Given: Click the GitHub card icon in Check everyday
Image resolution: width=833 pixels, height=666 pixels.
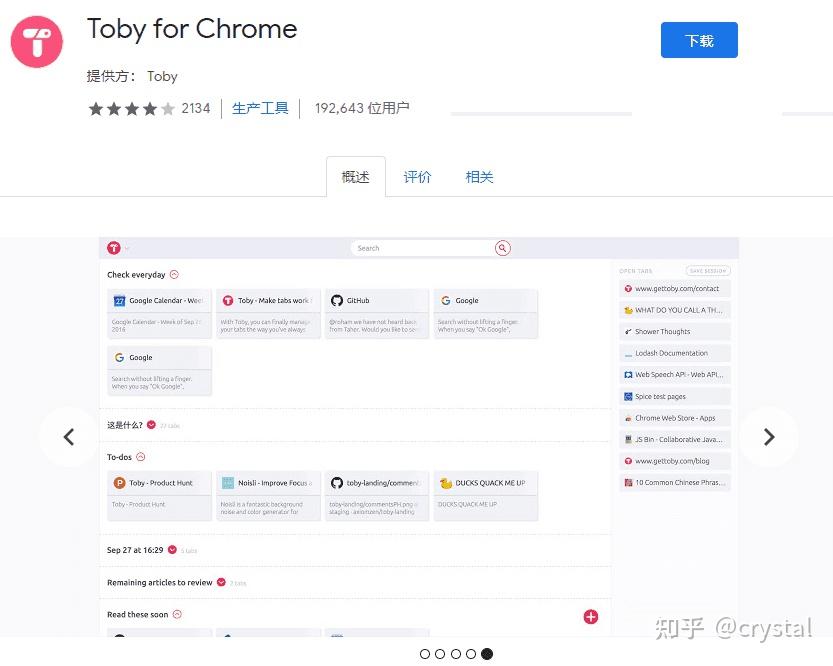Looking at the screenshot, I should [x=337, y=300].
